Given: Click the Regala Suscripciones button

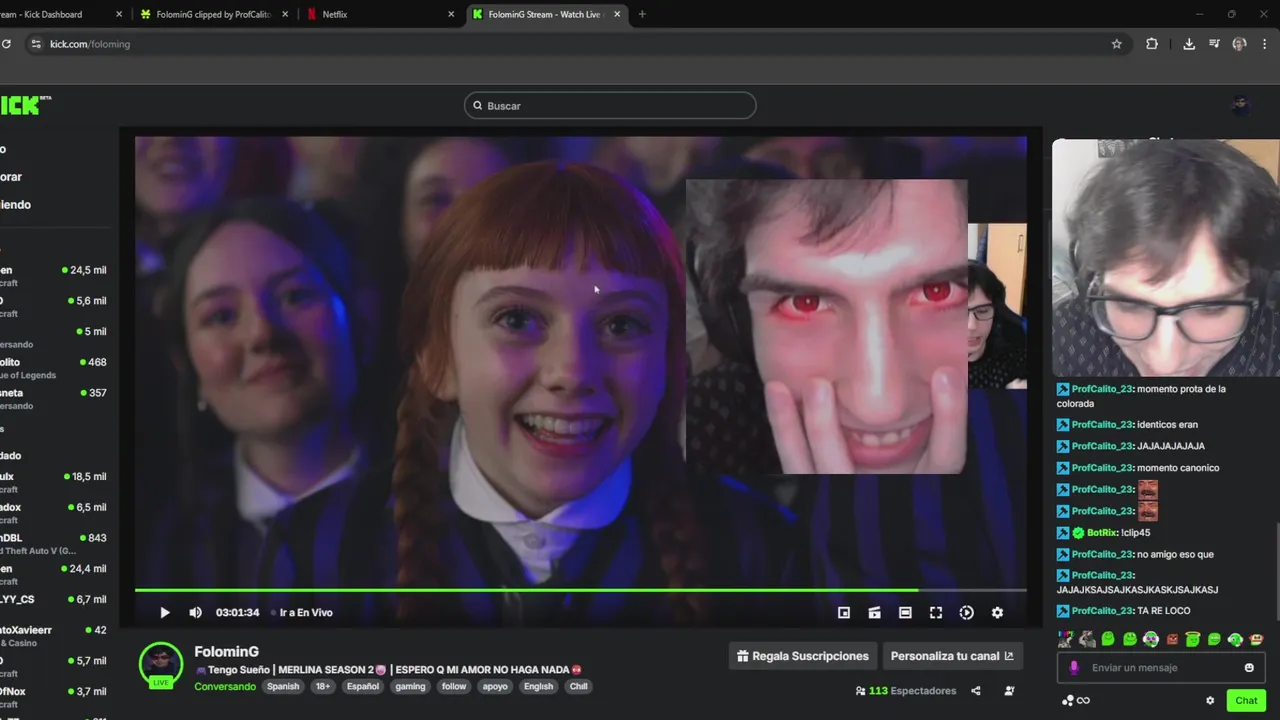Looking at the screenshot, I should pyautogui.click(x=803, y=656).
